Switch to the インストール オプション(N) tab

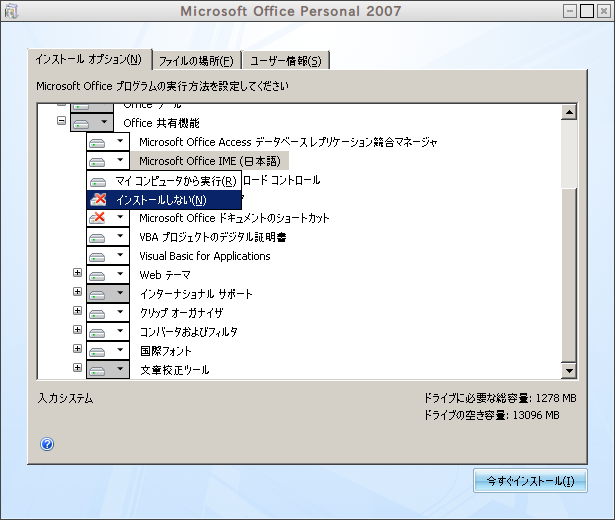pos(89,60)
